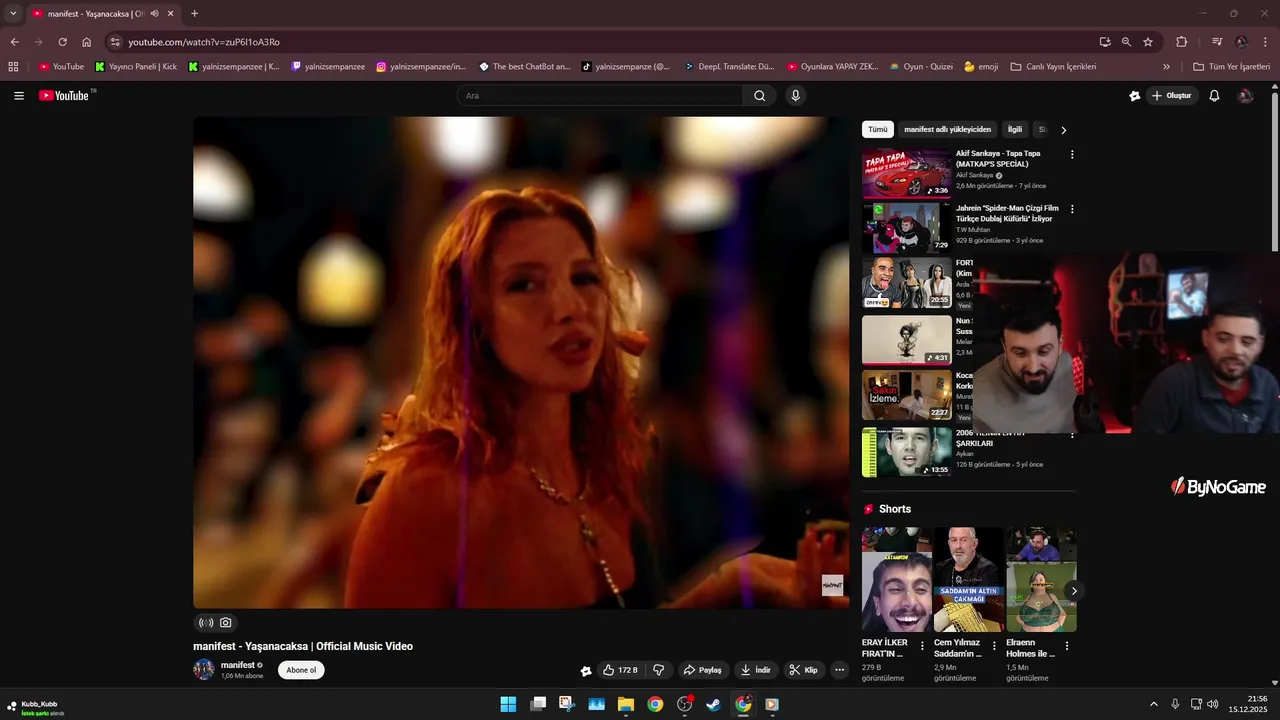This screenshot has width=1280, height=720.
Task: Select the İlgili filter chip
Action: pos(1015,130)
